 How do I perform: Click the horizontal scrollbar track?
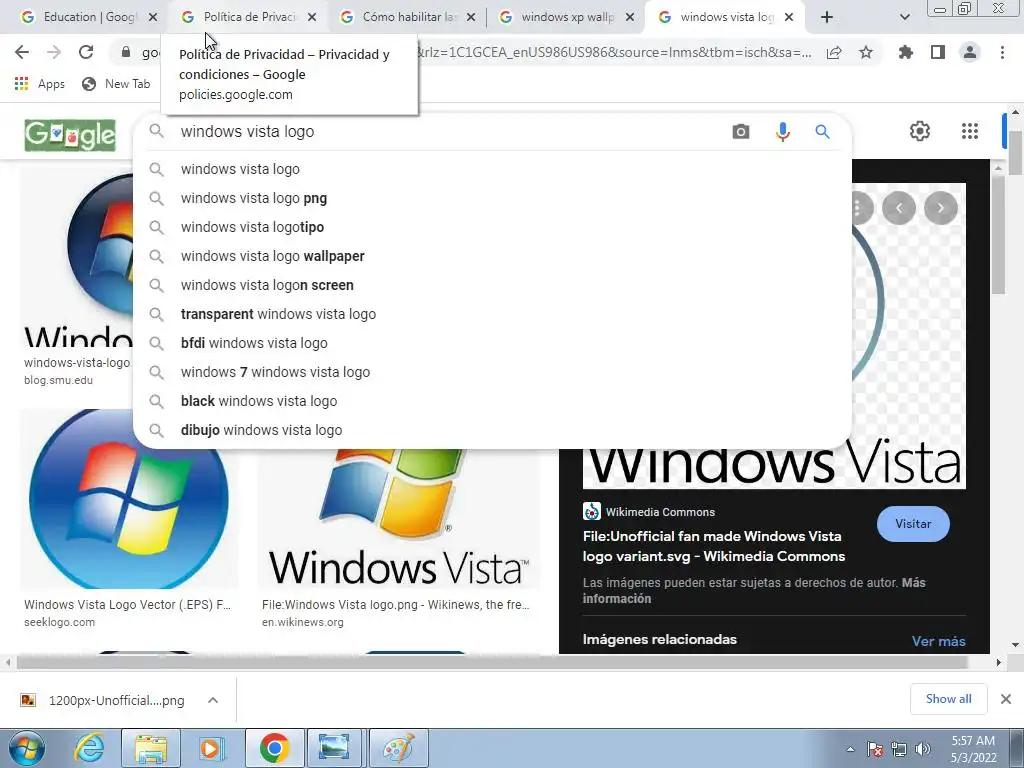[x=492, y=662]
